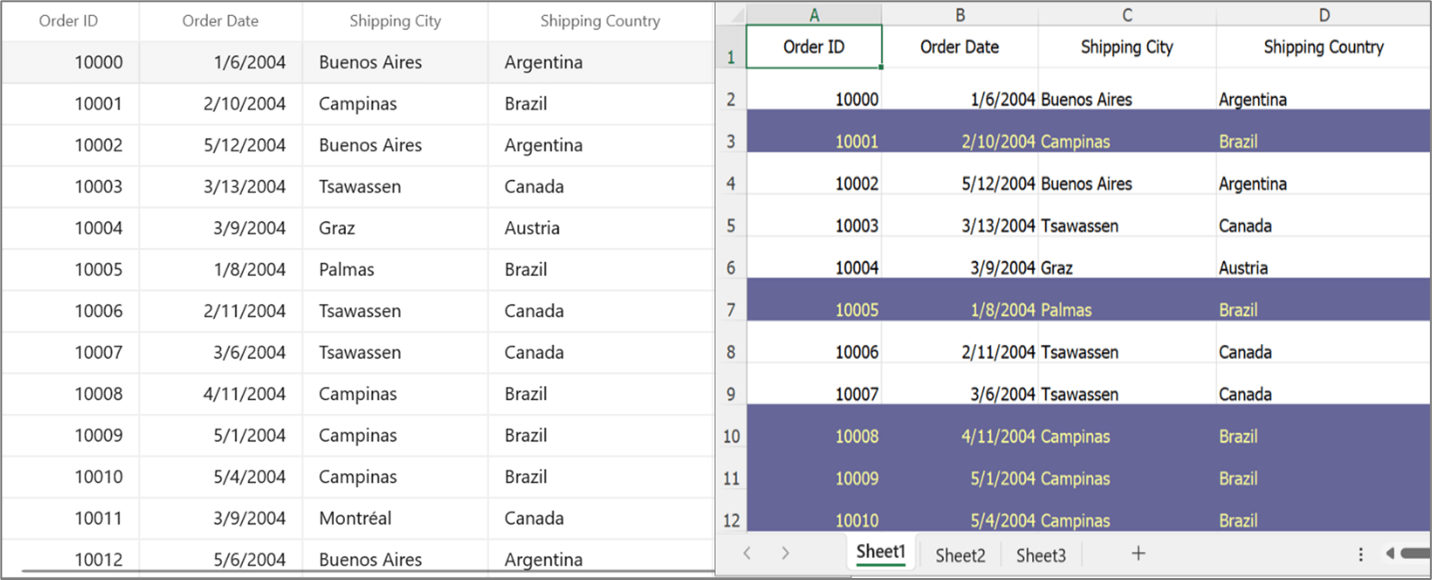This screenshot has height=580, width=1432.
Task: Open the sheet tab overflow ellipsis menu
Action: (x=1360, y=553)
